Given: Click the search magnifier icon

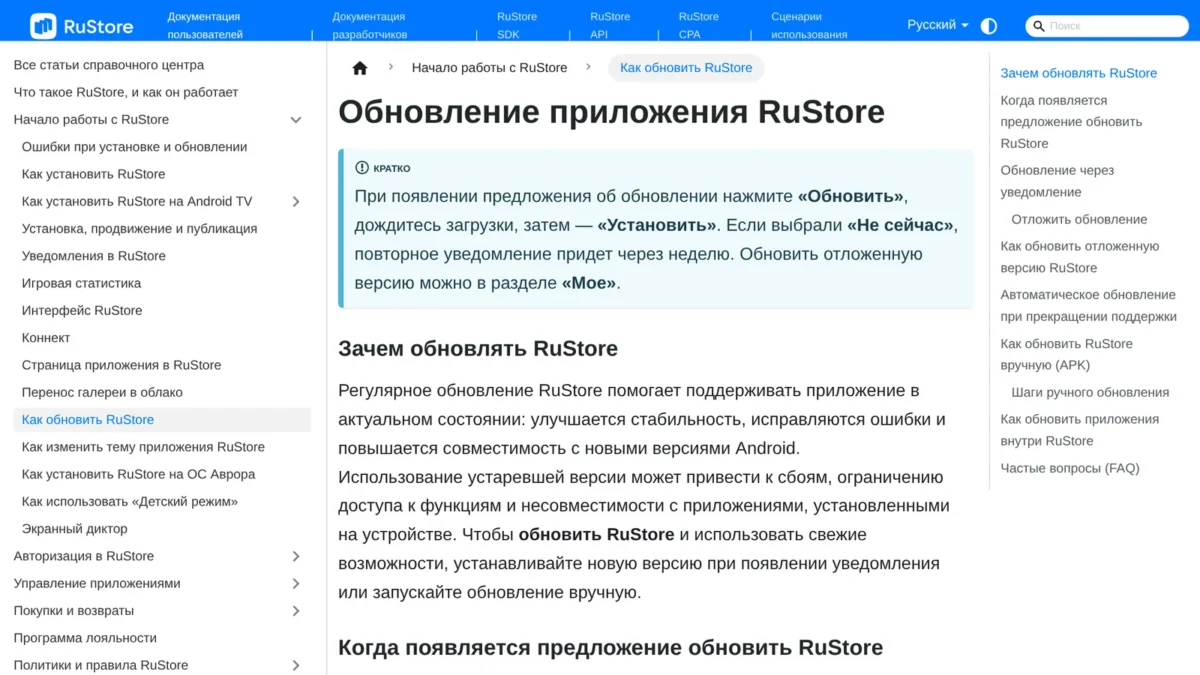Looking at the screenshot, I should 1039,26.
